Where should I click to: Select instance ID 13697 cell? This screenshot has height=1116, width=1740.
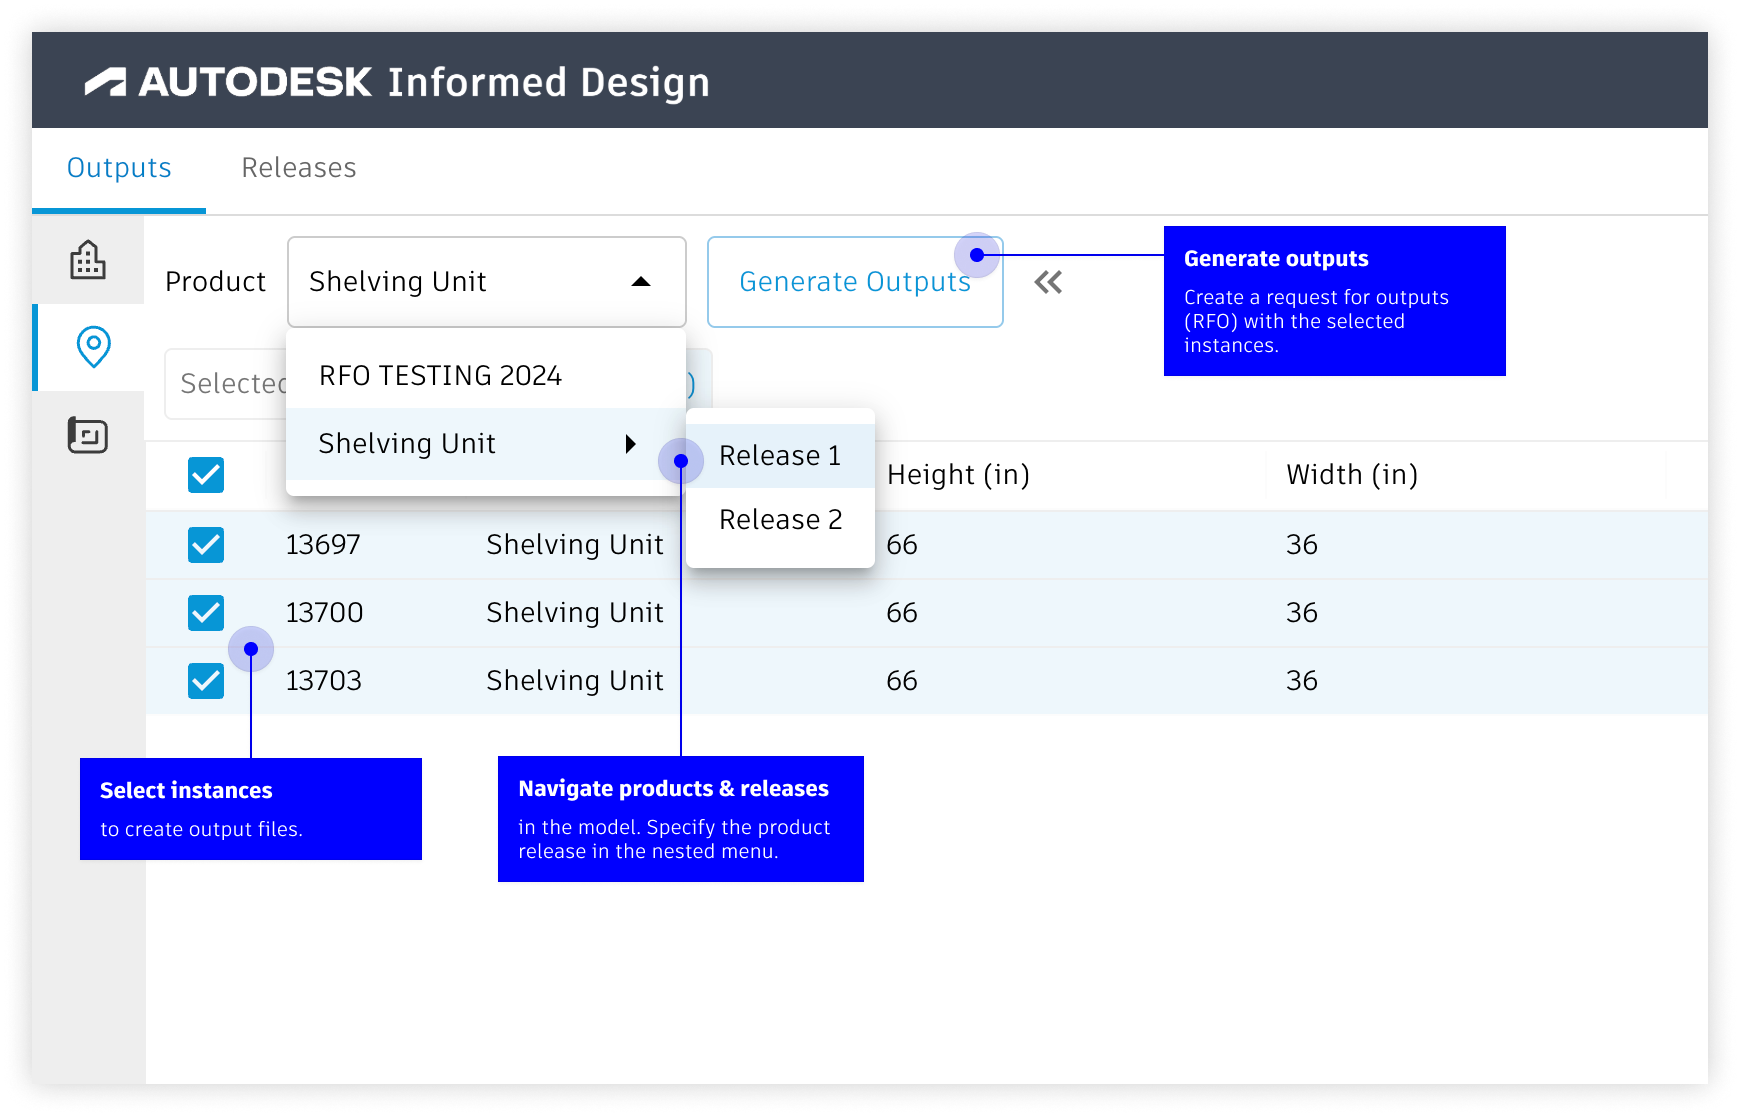point(323,545)
